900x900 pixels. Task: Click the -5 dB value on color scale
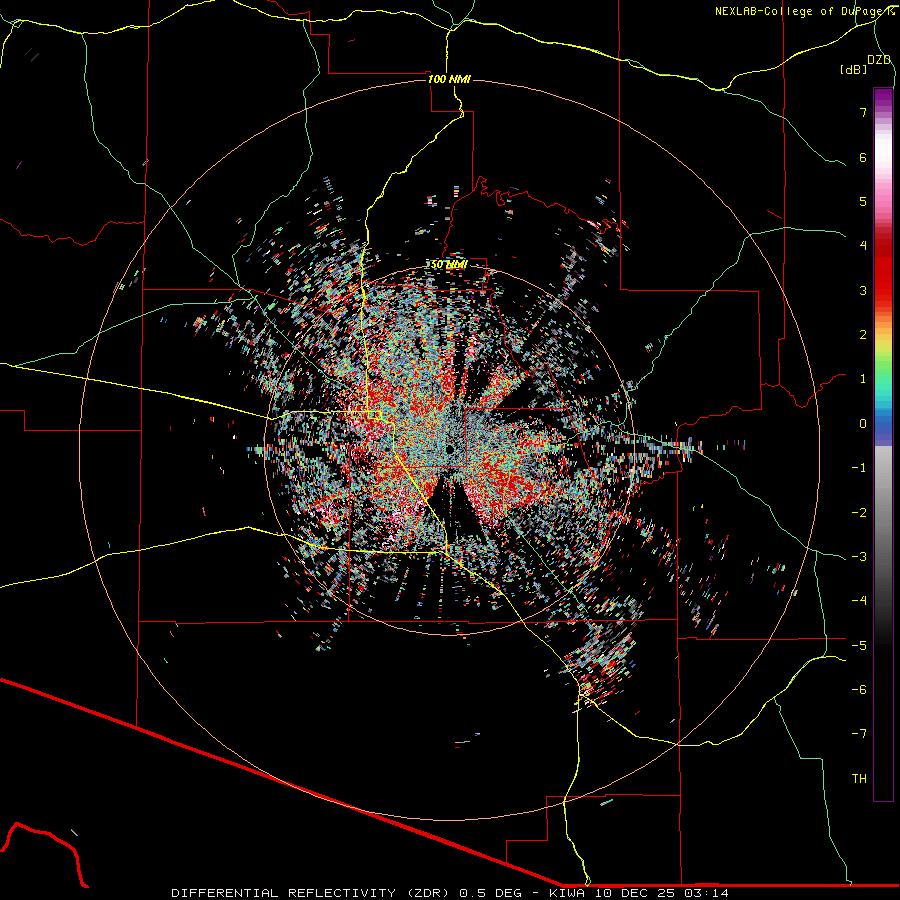[859, 646]
